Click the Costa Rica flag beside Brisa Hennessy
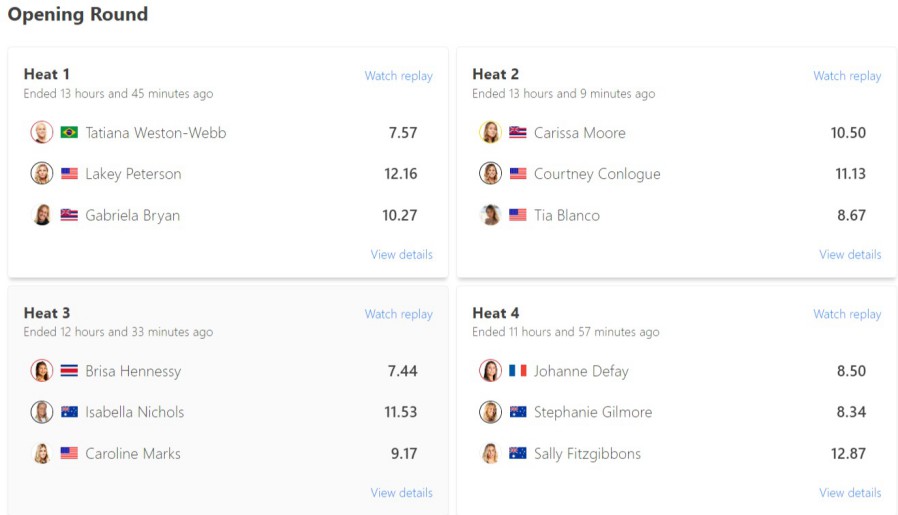This screenshot has width=898, height=515. (69, 371)
